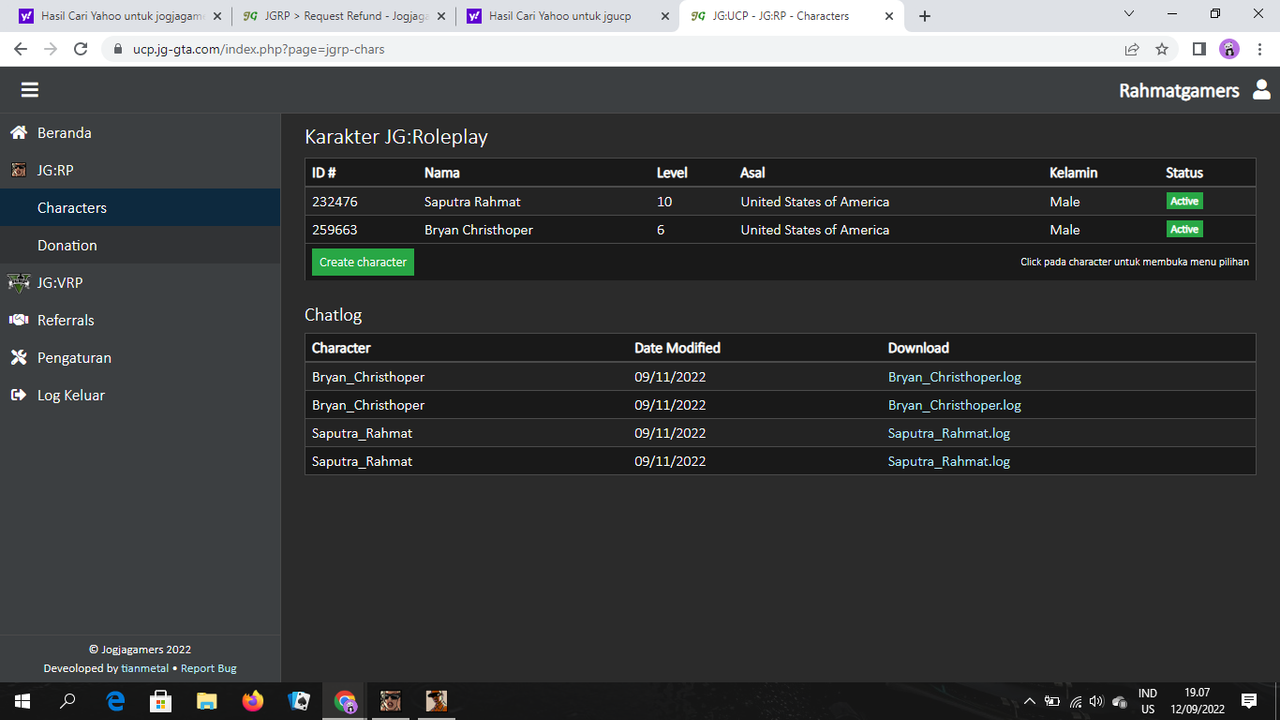Open Windows taskbar search
1280x720 pixels.
point(68,701)
